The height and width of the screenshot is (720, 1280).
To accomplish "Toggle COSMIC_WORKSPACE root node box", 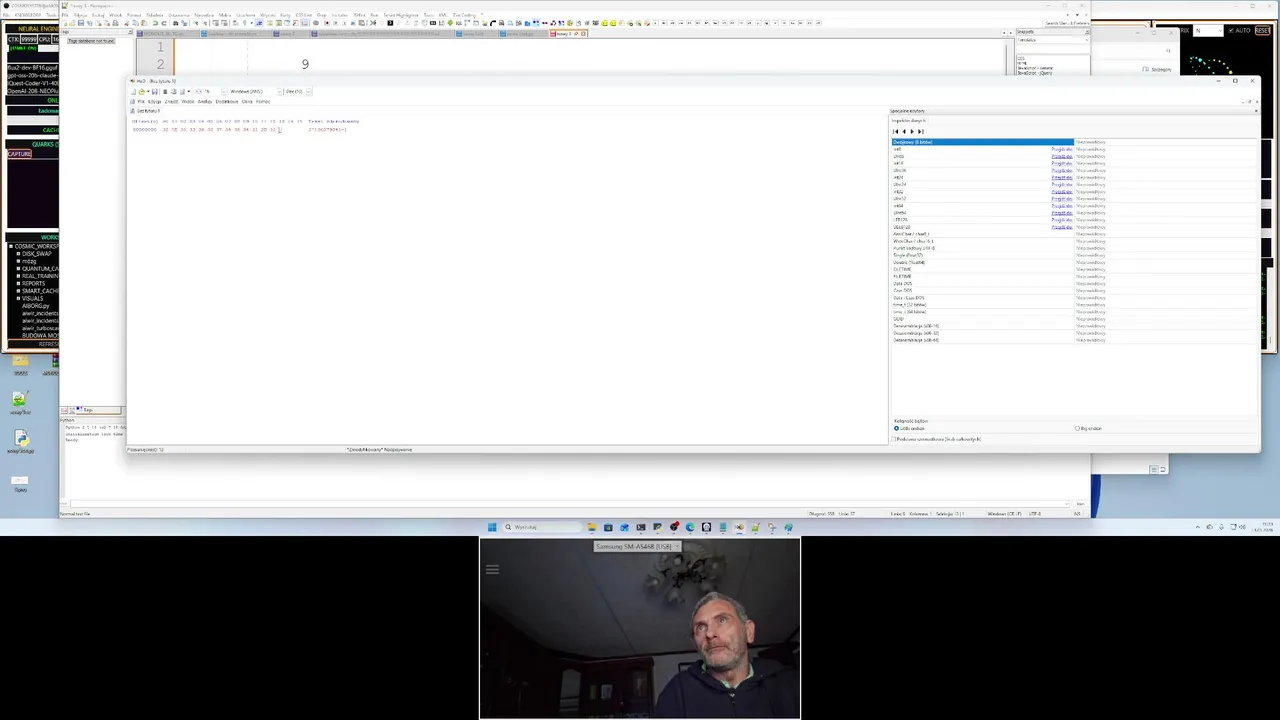I will (11, 246).
